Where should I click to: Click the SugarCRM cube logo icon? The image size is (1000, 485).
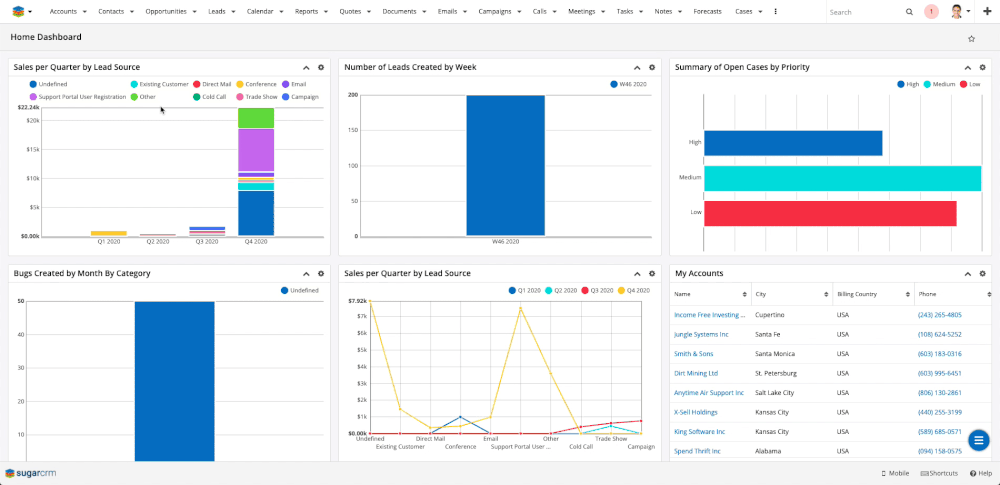17,12
